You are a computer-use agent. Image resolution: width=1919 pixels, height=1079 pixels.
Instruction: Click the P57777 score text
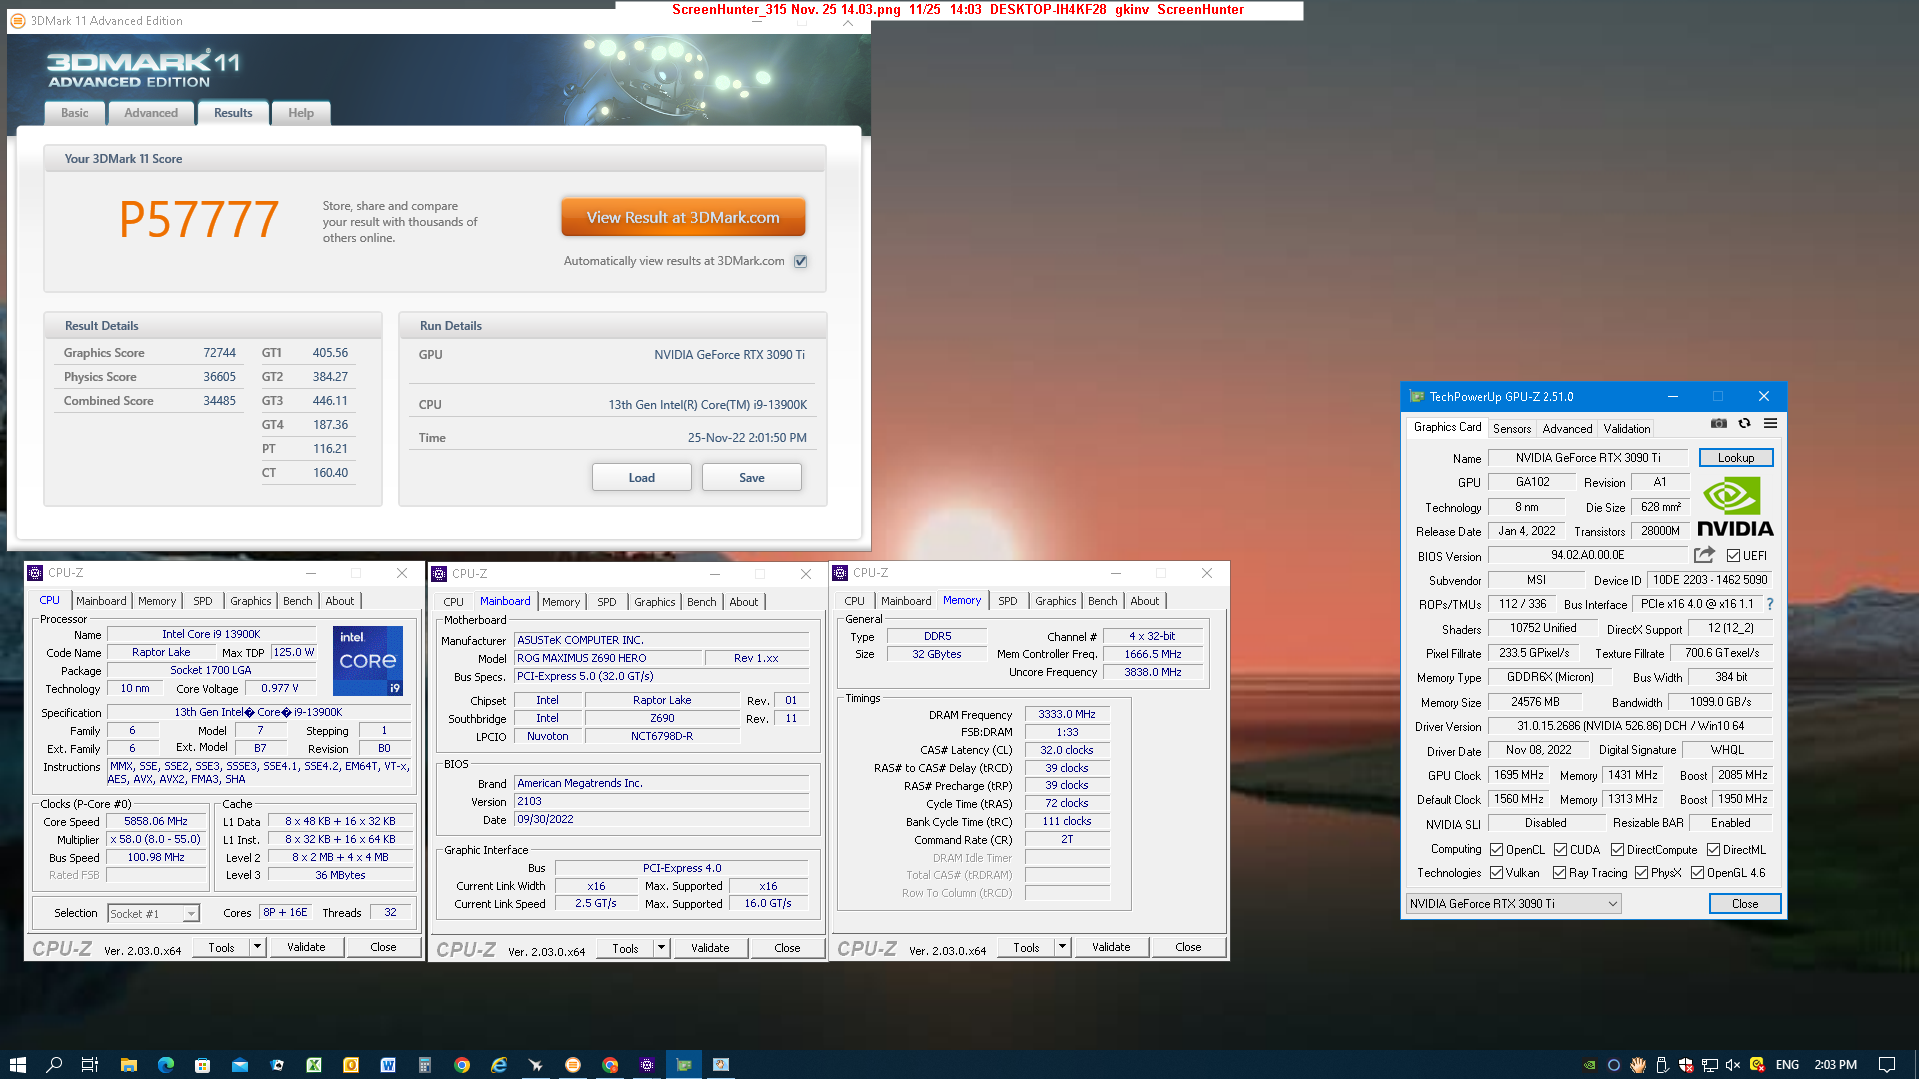pos(199,219)
